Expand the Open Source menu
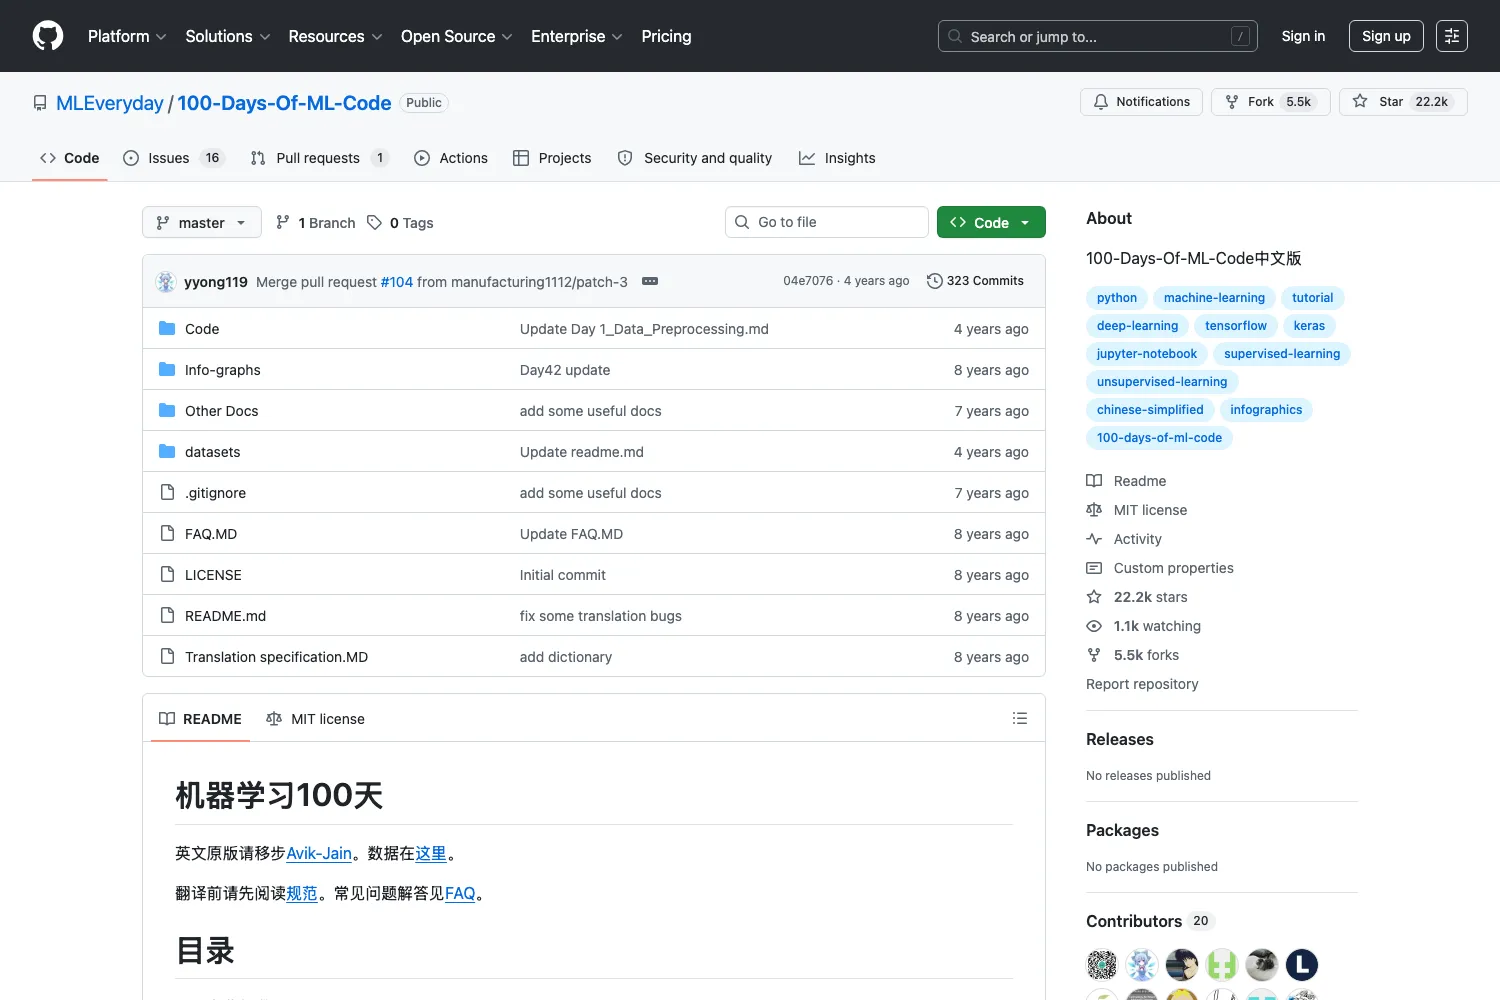 click(457, 36)
